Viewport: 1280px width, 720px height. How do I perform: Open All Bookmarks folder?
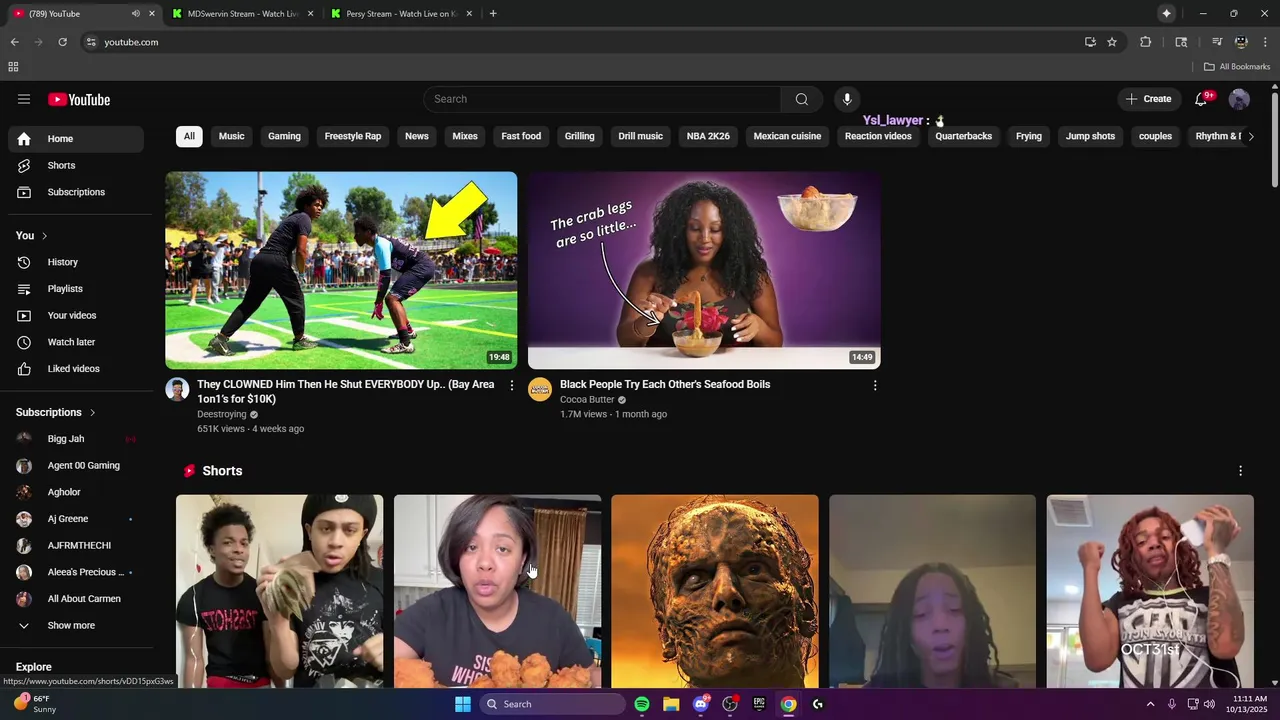click(x=1237, y=67)
